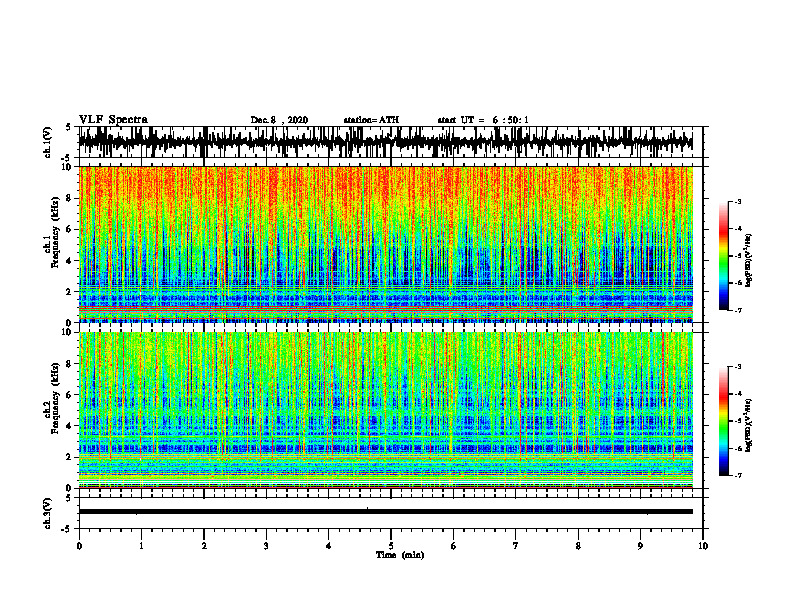Click the "6" kHz tick of ch.1 spectrogram
This screenshot has height=612, width=792.
pyautogui.click(x=69, y=230)
